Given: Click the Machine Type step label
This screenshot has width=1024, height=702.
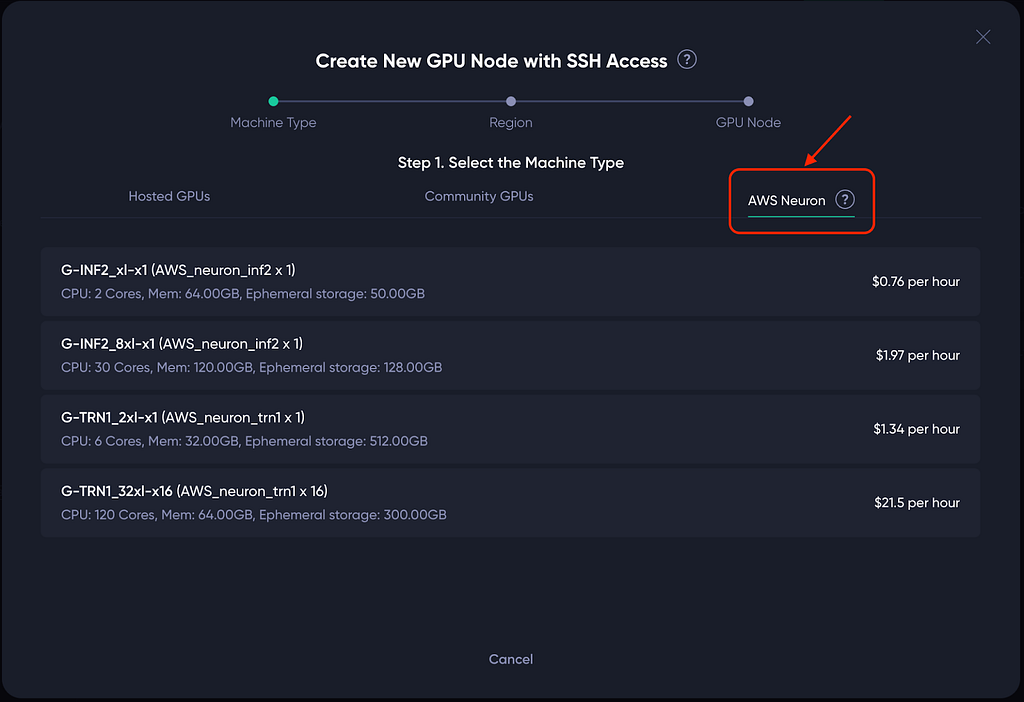Looking at the screenshot, I should coord(273,123).
